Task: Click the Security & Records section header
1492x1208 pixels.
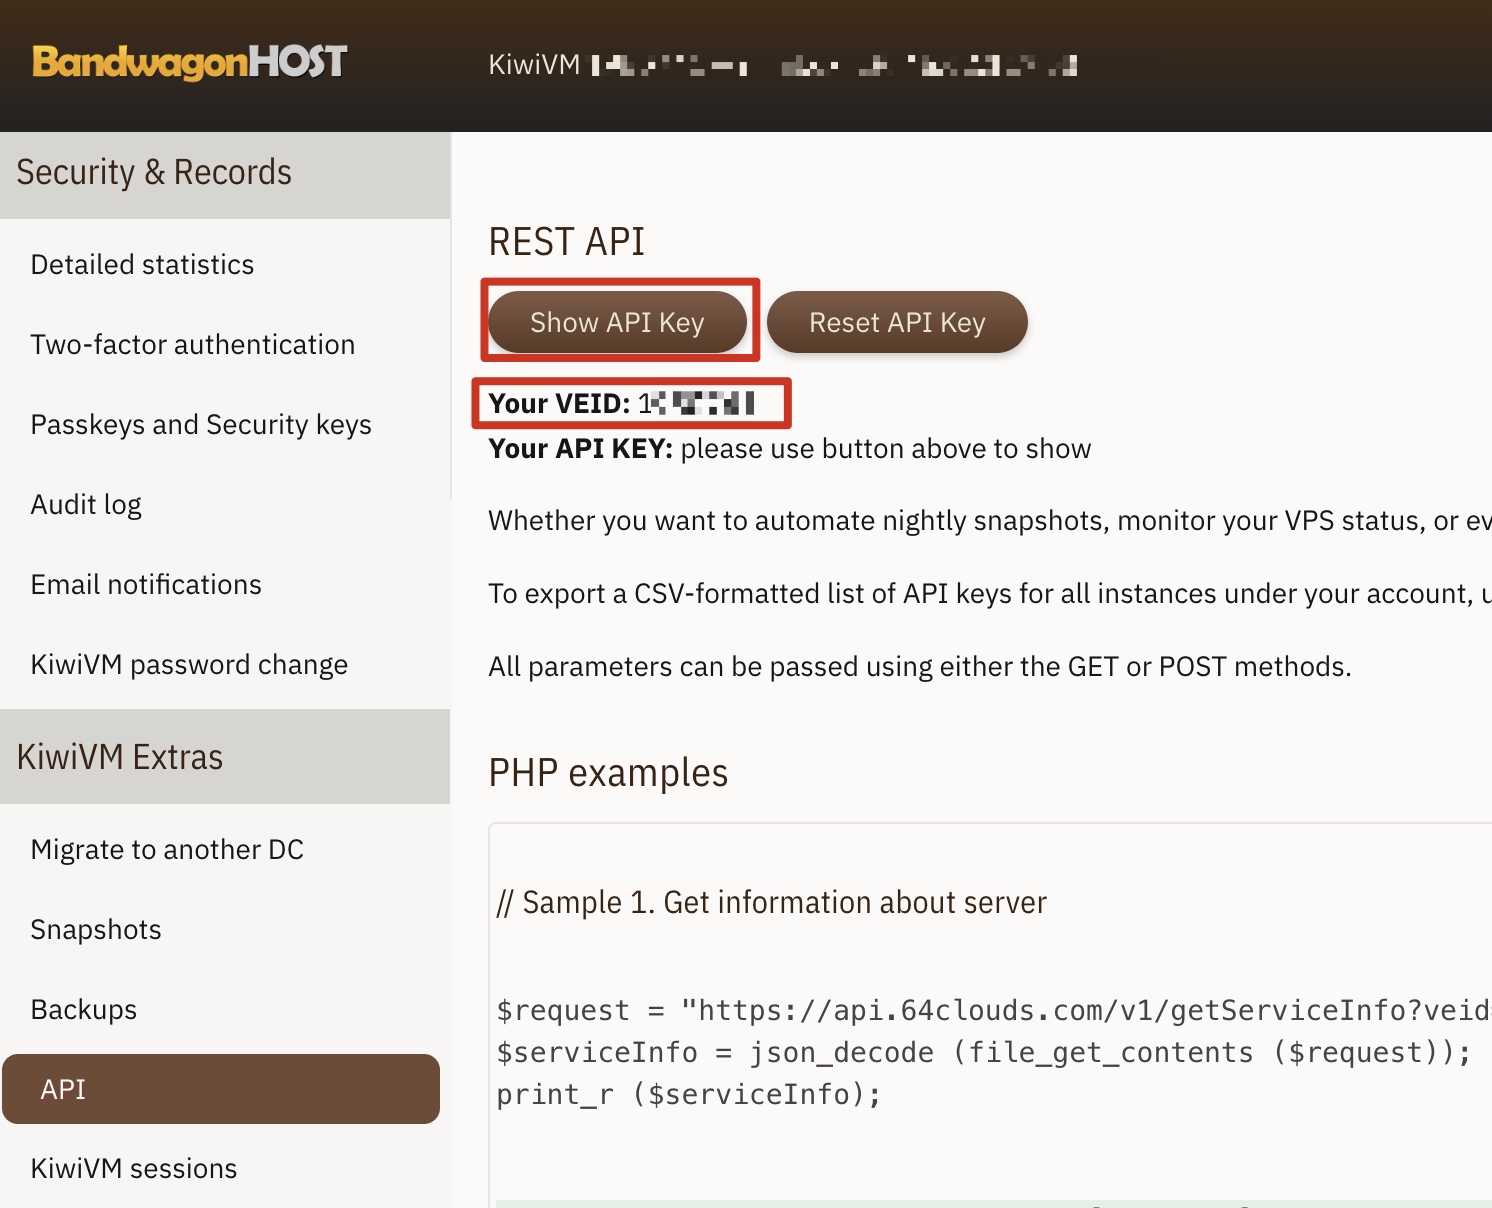Action: pyautogui.click(x=225, y=175)
